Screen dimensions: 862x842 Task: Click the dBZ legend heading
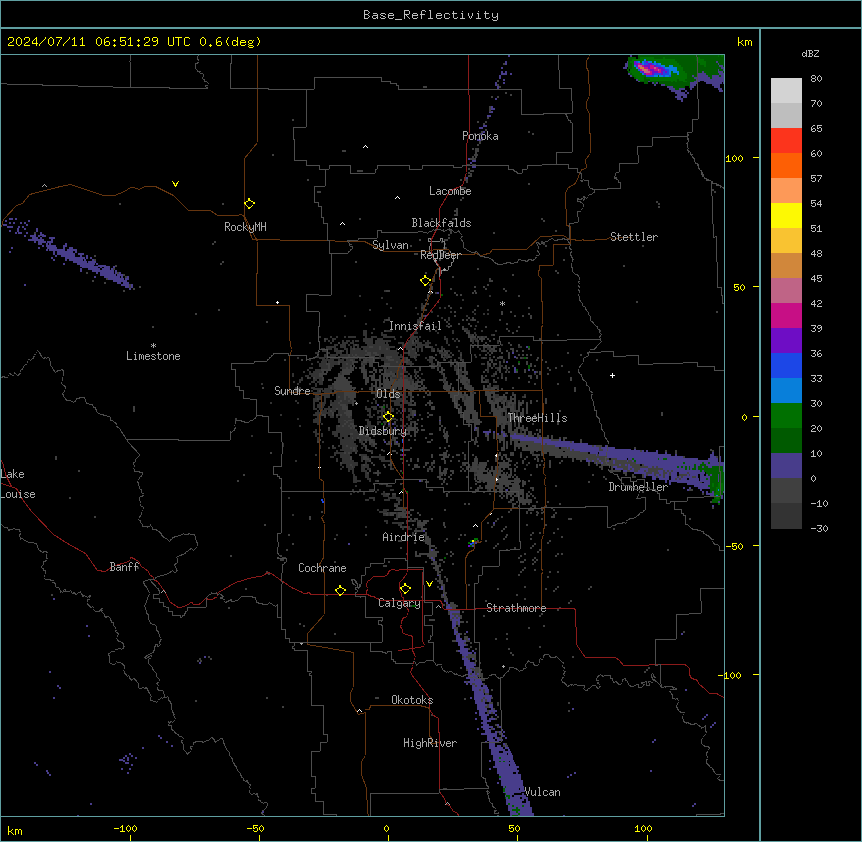point(810,53)
